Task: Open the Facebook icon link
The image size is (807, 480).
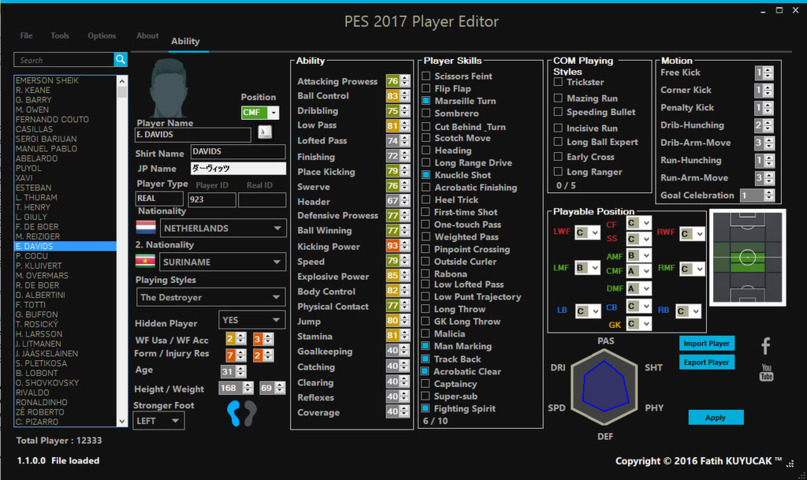Action: pos(766,346)
